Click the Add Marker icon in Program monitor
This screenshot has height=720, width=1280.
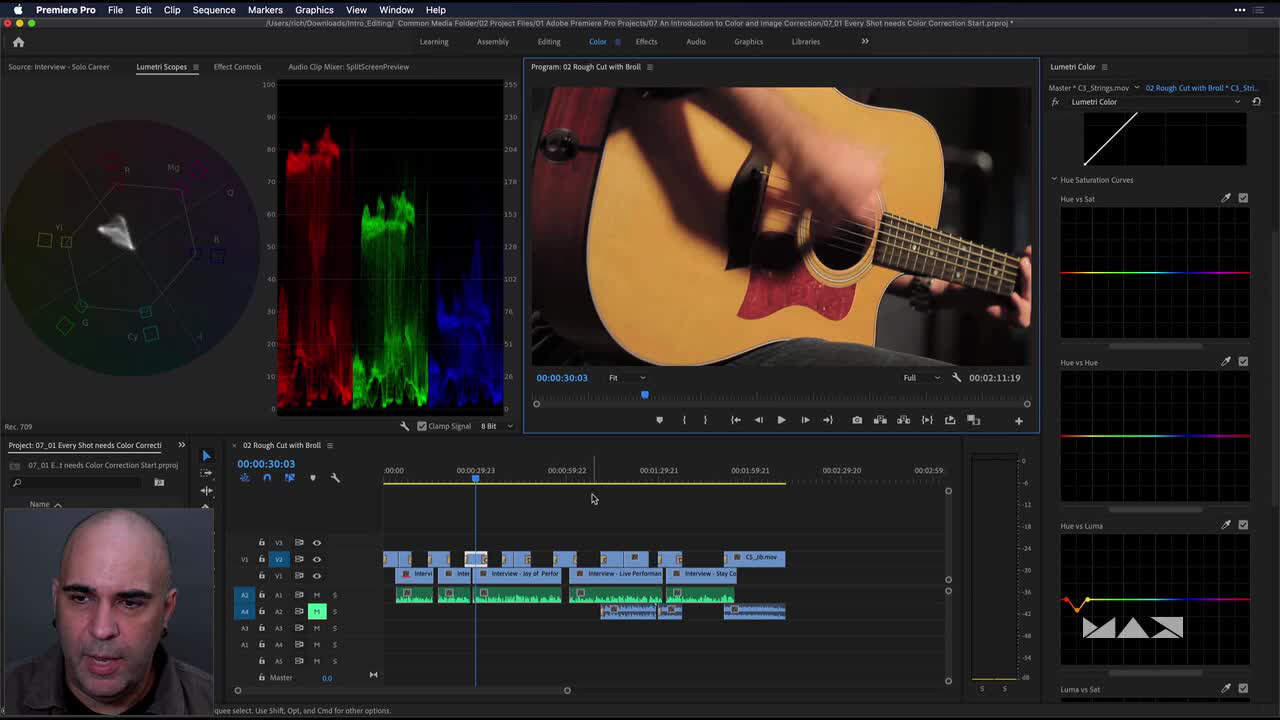tap(659, 420)
